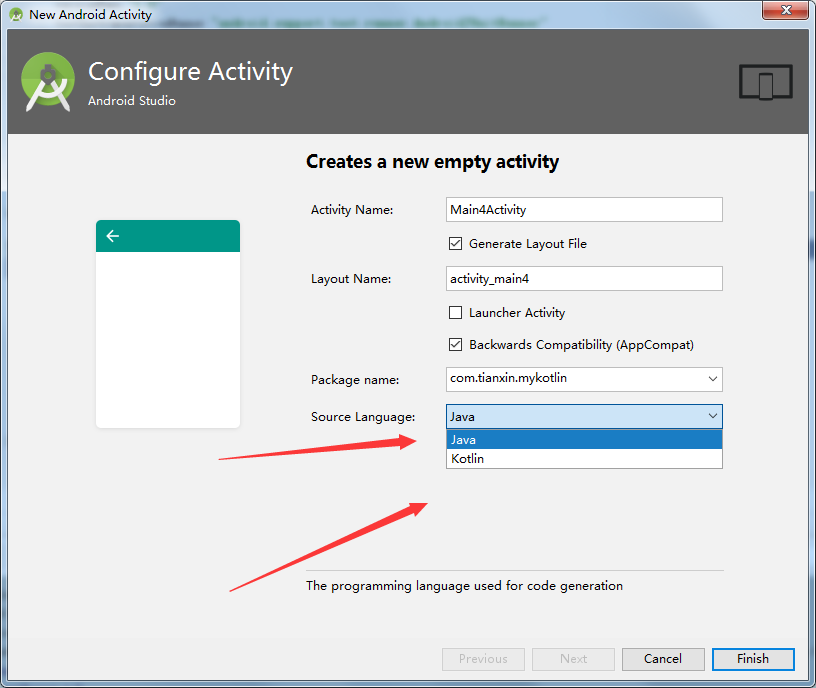Click the Layout Name input field
The height and width of the screenshot is (688, 816).
[584, 278]
